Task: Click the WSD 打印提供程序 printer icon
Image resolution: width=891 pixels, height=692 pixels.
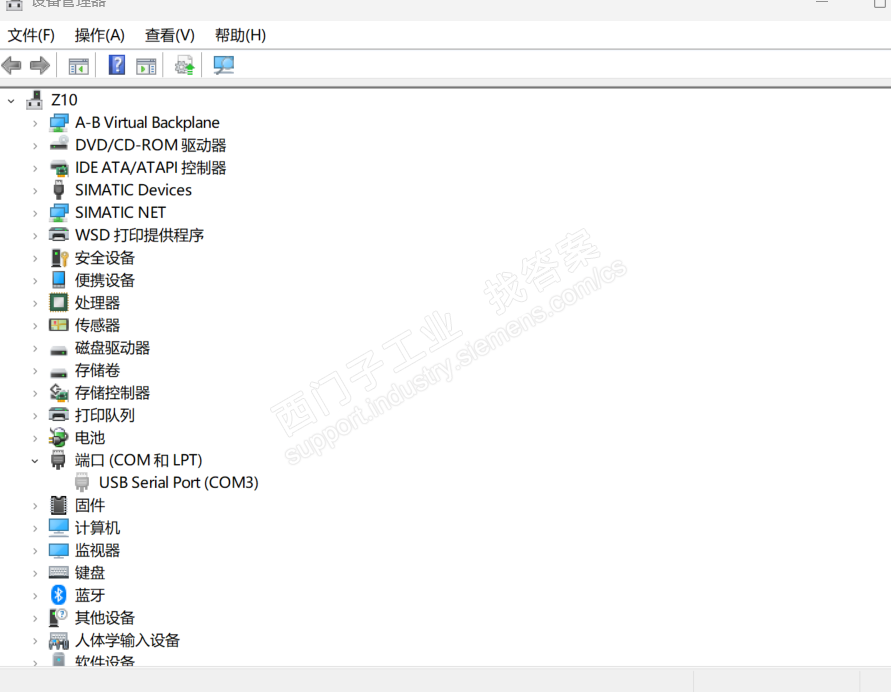Action: click(59, 235)
